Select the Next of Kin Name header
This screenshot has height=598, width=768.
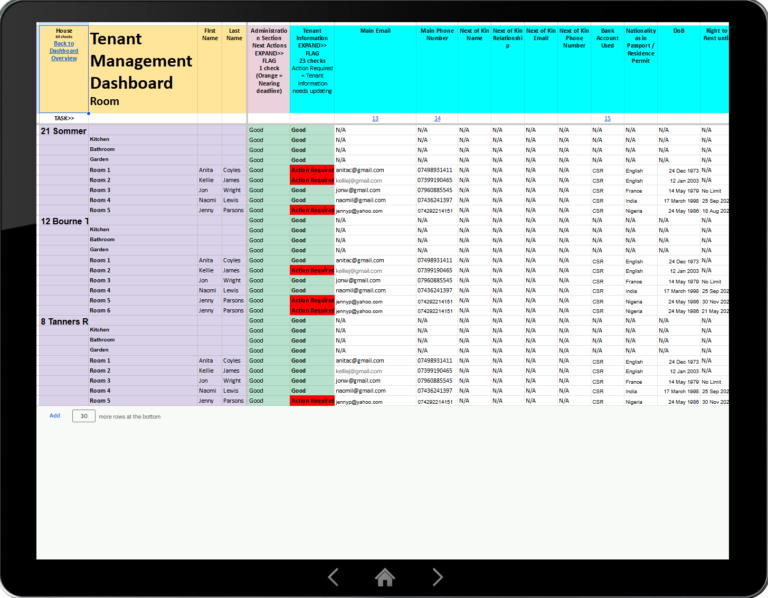point(474,69)
